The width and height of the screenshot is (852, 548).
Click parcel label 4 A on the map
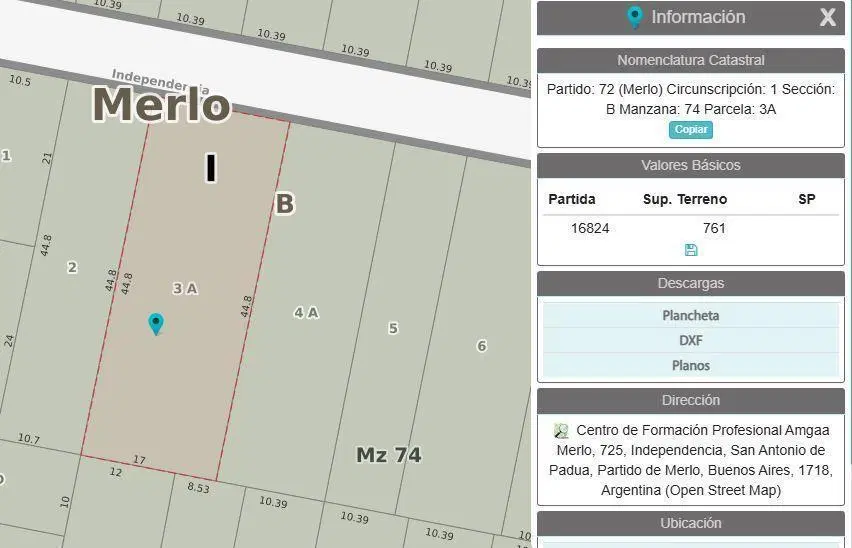click(x=306, y=313)
